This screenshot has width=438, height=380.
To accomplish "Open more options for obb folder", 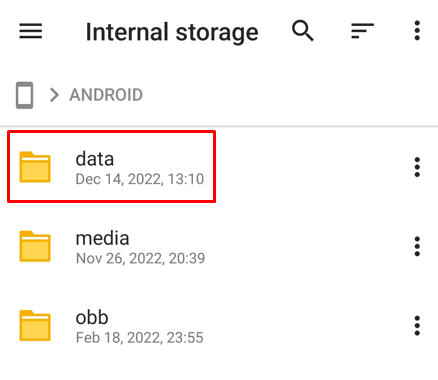I will [x=417, y=326].
